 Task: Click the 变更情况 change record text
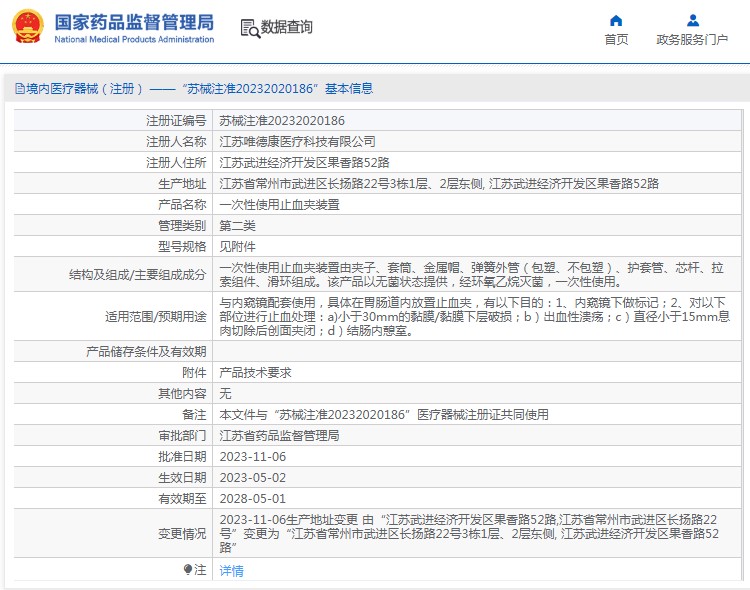(469, 534)
